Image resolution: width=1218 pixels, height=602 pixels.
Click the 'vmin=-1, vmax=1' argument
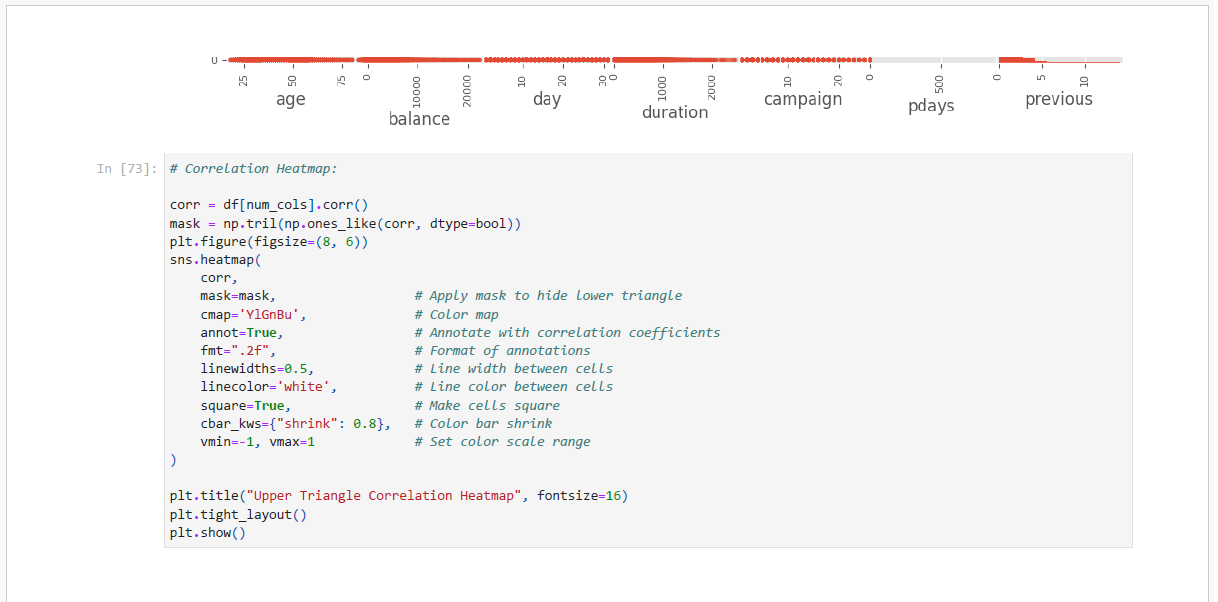[x=257, y=442]
